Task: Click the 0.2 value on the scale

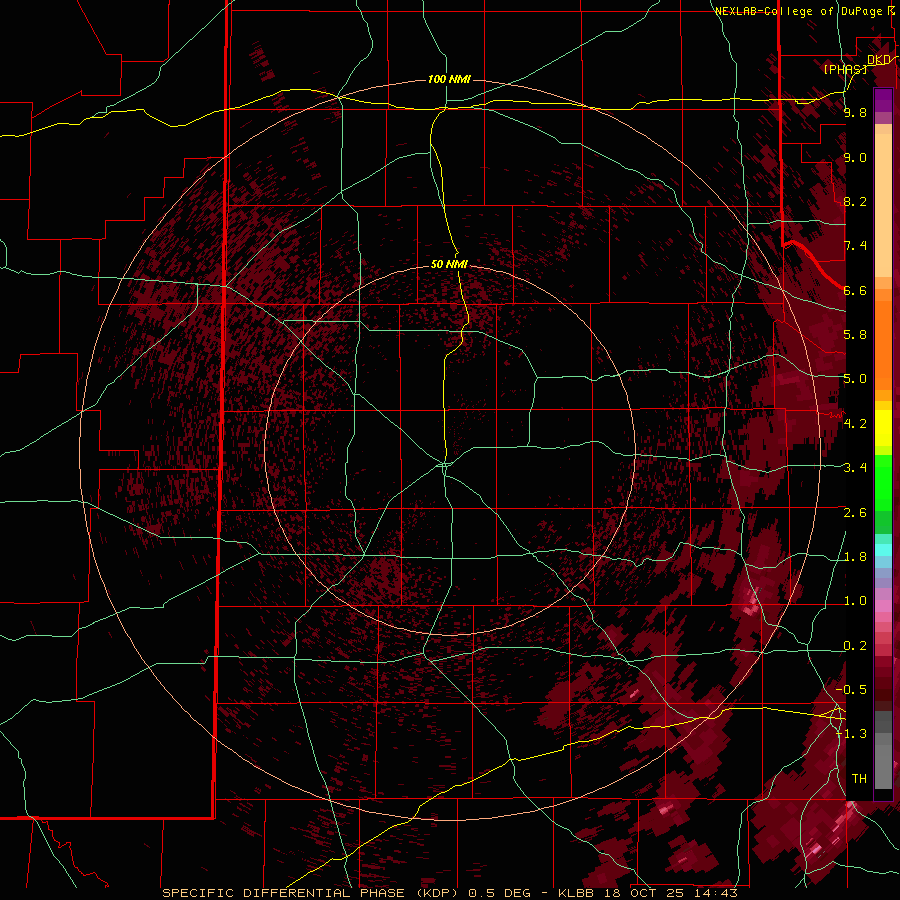Action: pos(855,646)
